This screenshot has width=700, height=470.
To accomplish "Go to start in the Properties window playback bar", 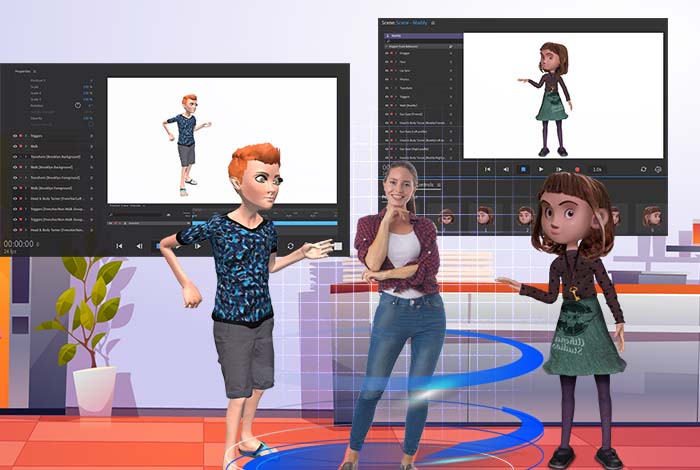I will pyautogui.click(x=119, y=246).
